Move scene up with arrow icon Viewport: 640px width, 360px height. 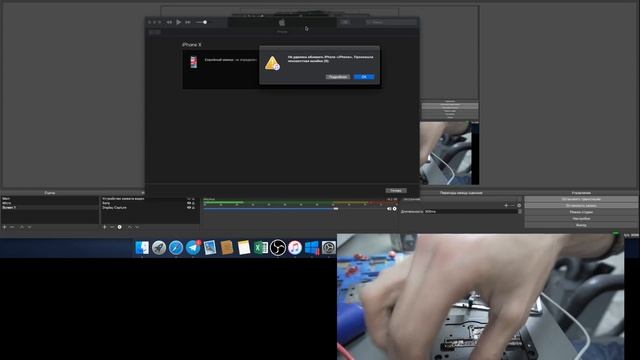(x=22, y=227)
